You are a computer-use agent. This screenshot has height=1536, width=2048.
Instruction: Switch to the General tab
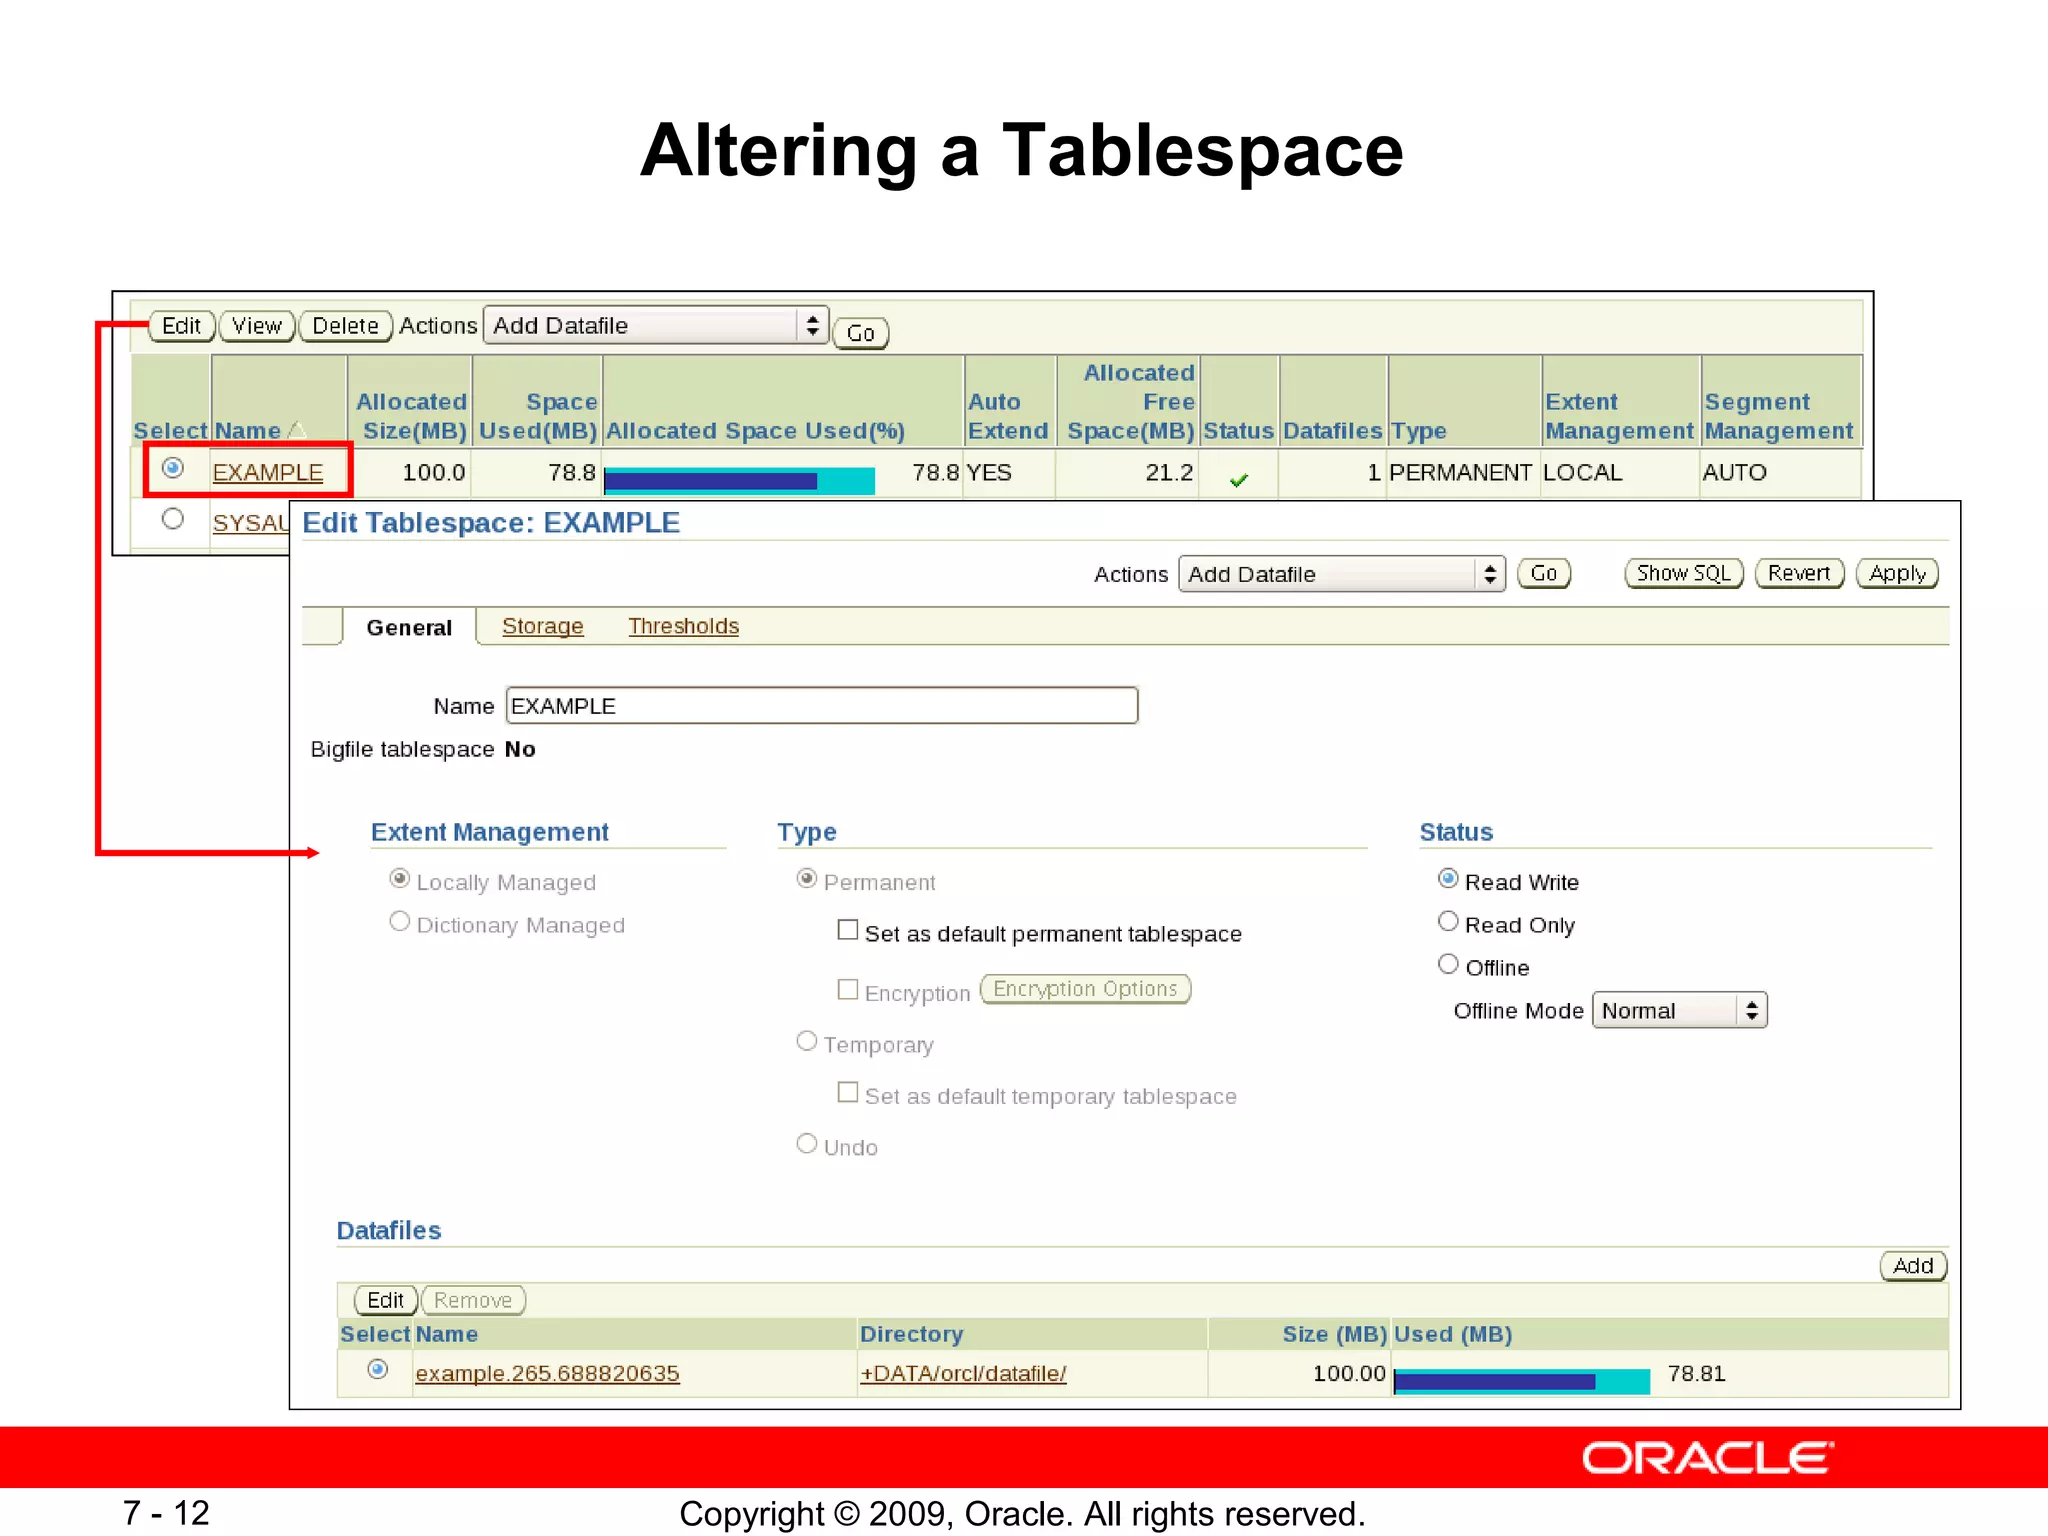(409, 628)
